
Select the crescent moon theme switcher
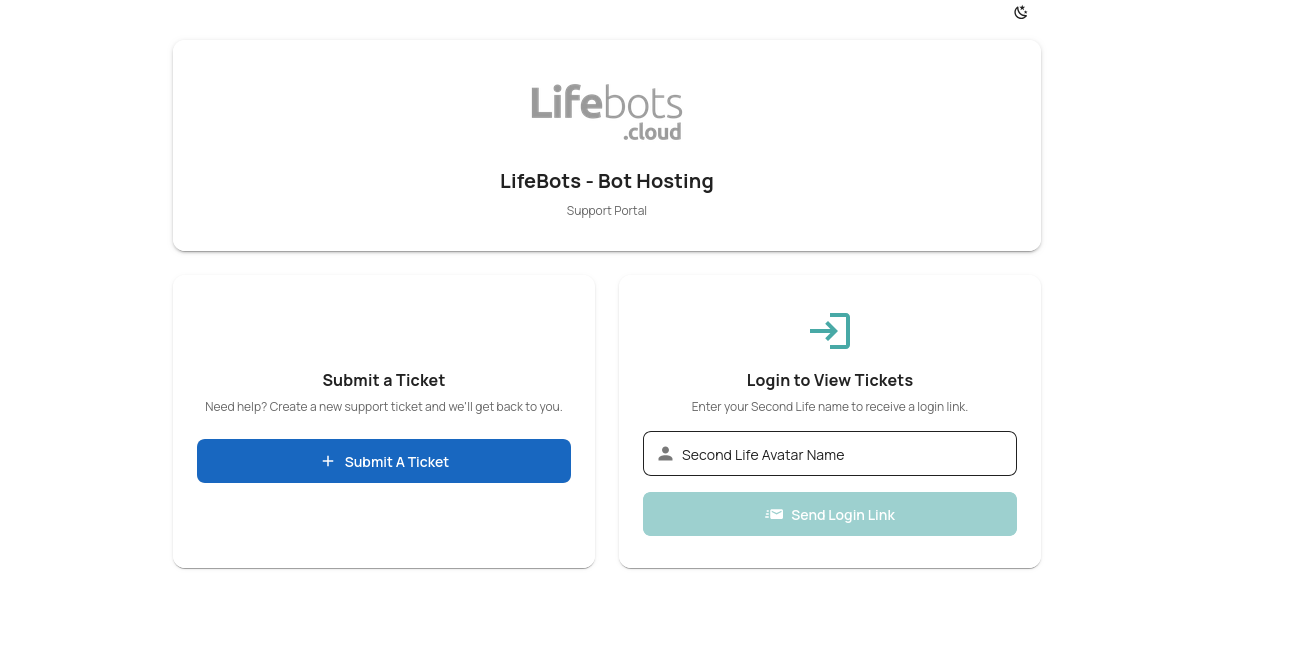click(1020, 12)
